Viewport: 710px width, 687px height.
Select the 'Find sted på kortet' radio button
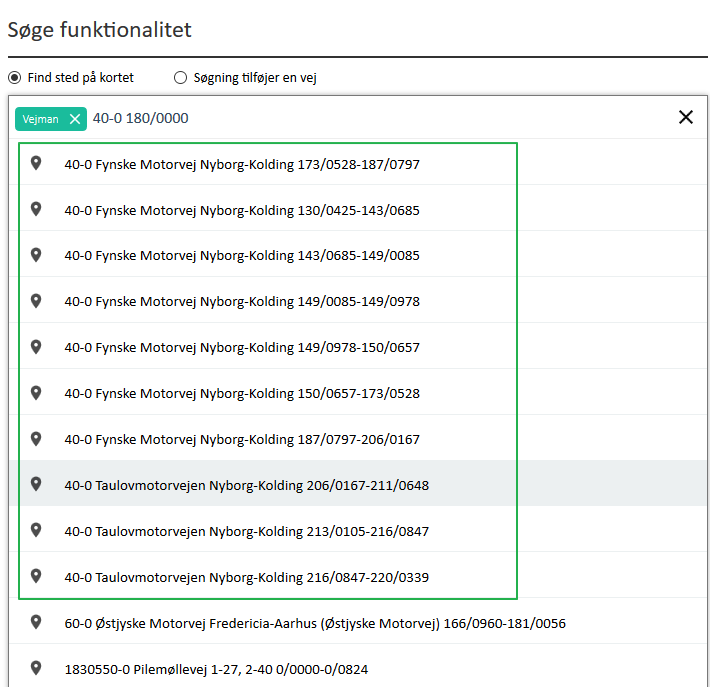click(14, 77)
